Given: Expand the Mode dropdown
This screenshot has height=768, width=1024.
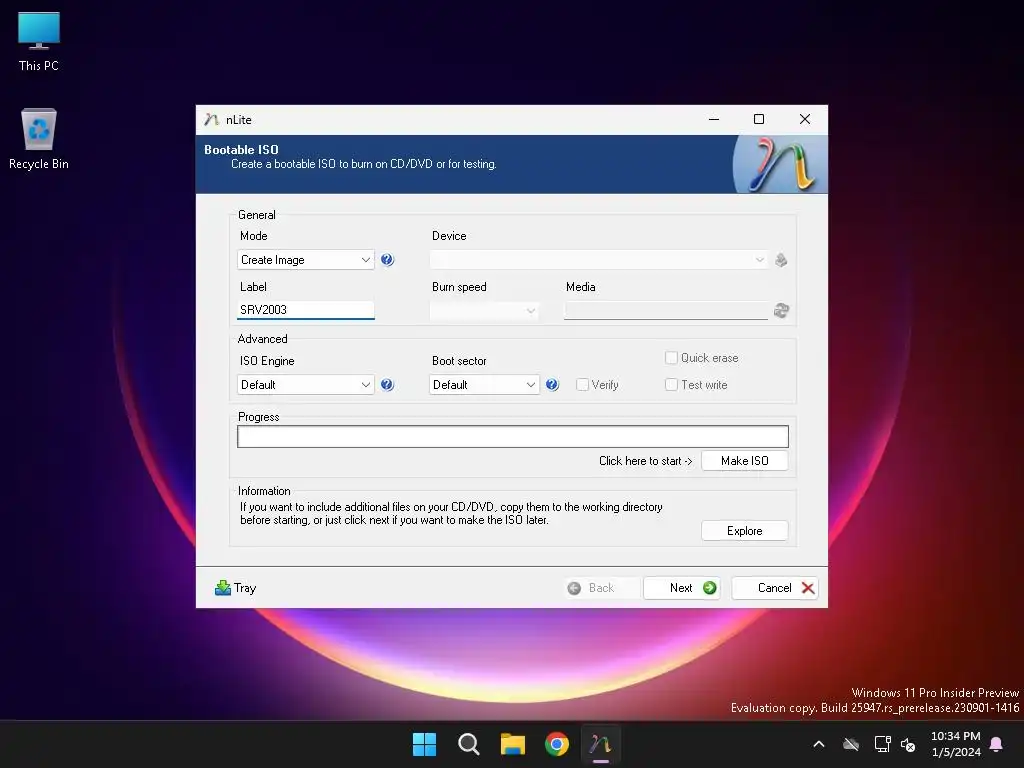Looking at the screenshot, I should point(305,260).
